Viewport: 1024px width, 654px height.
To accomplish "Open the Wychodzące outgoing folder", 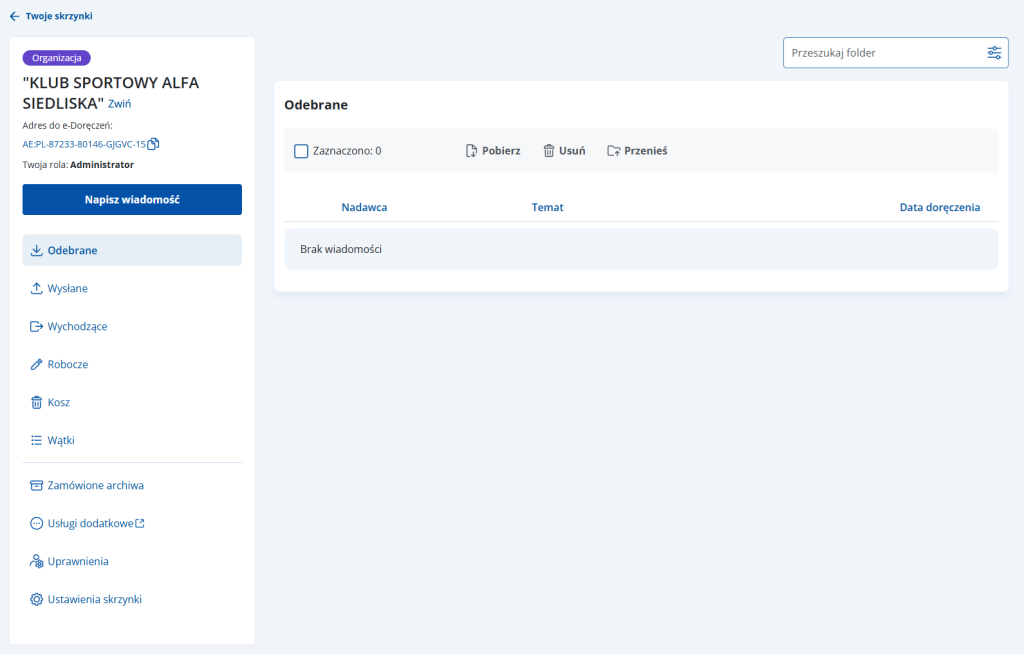I will click(x=77, y=326).
